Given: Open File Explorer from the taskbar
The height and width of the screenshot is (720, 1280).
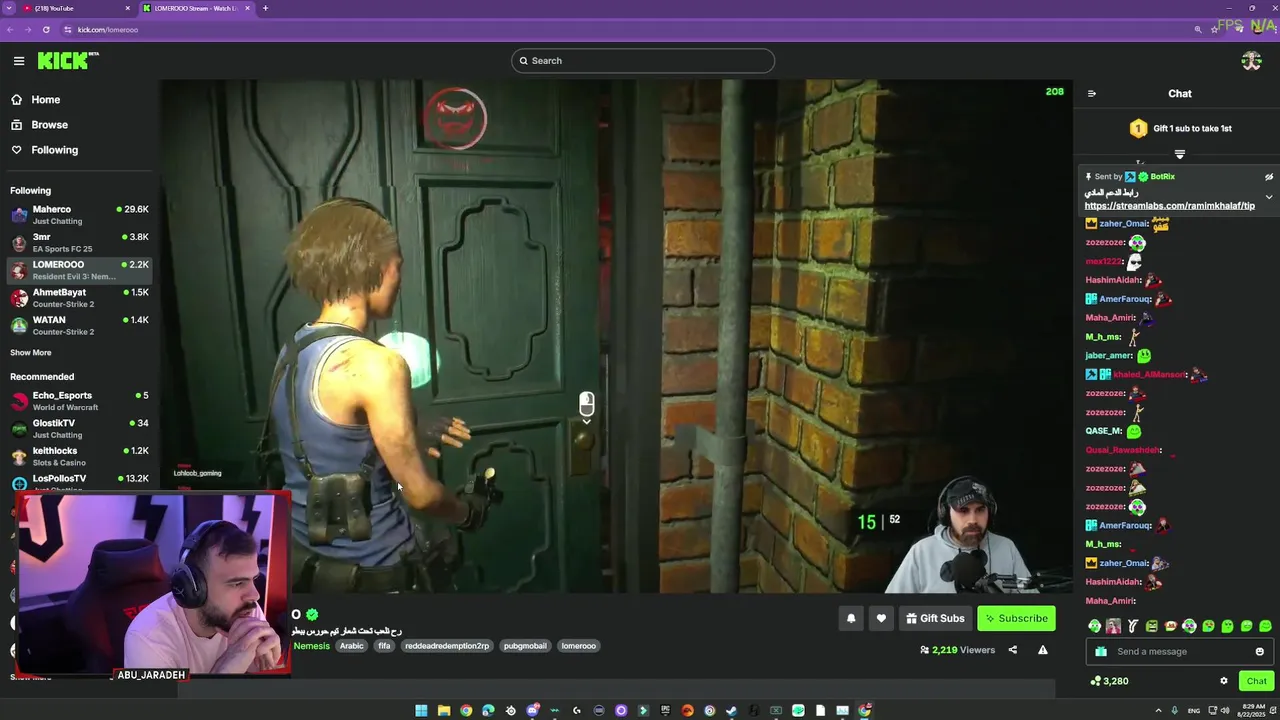Looking at the screenshot, I should [x=444, y=711].
